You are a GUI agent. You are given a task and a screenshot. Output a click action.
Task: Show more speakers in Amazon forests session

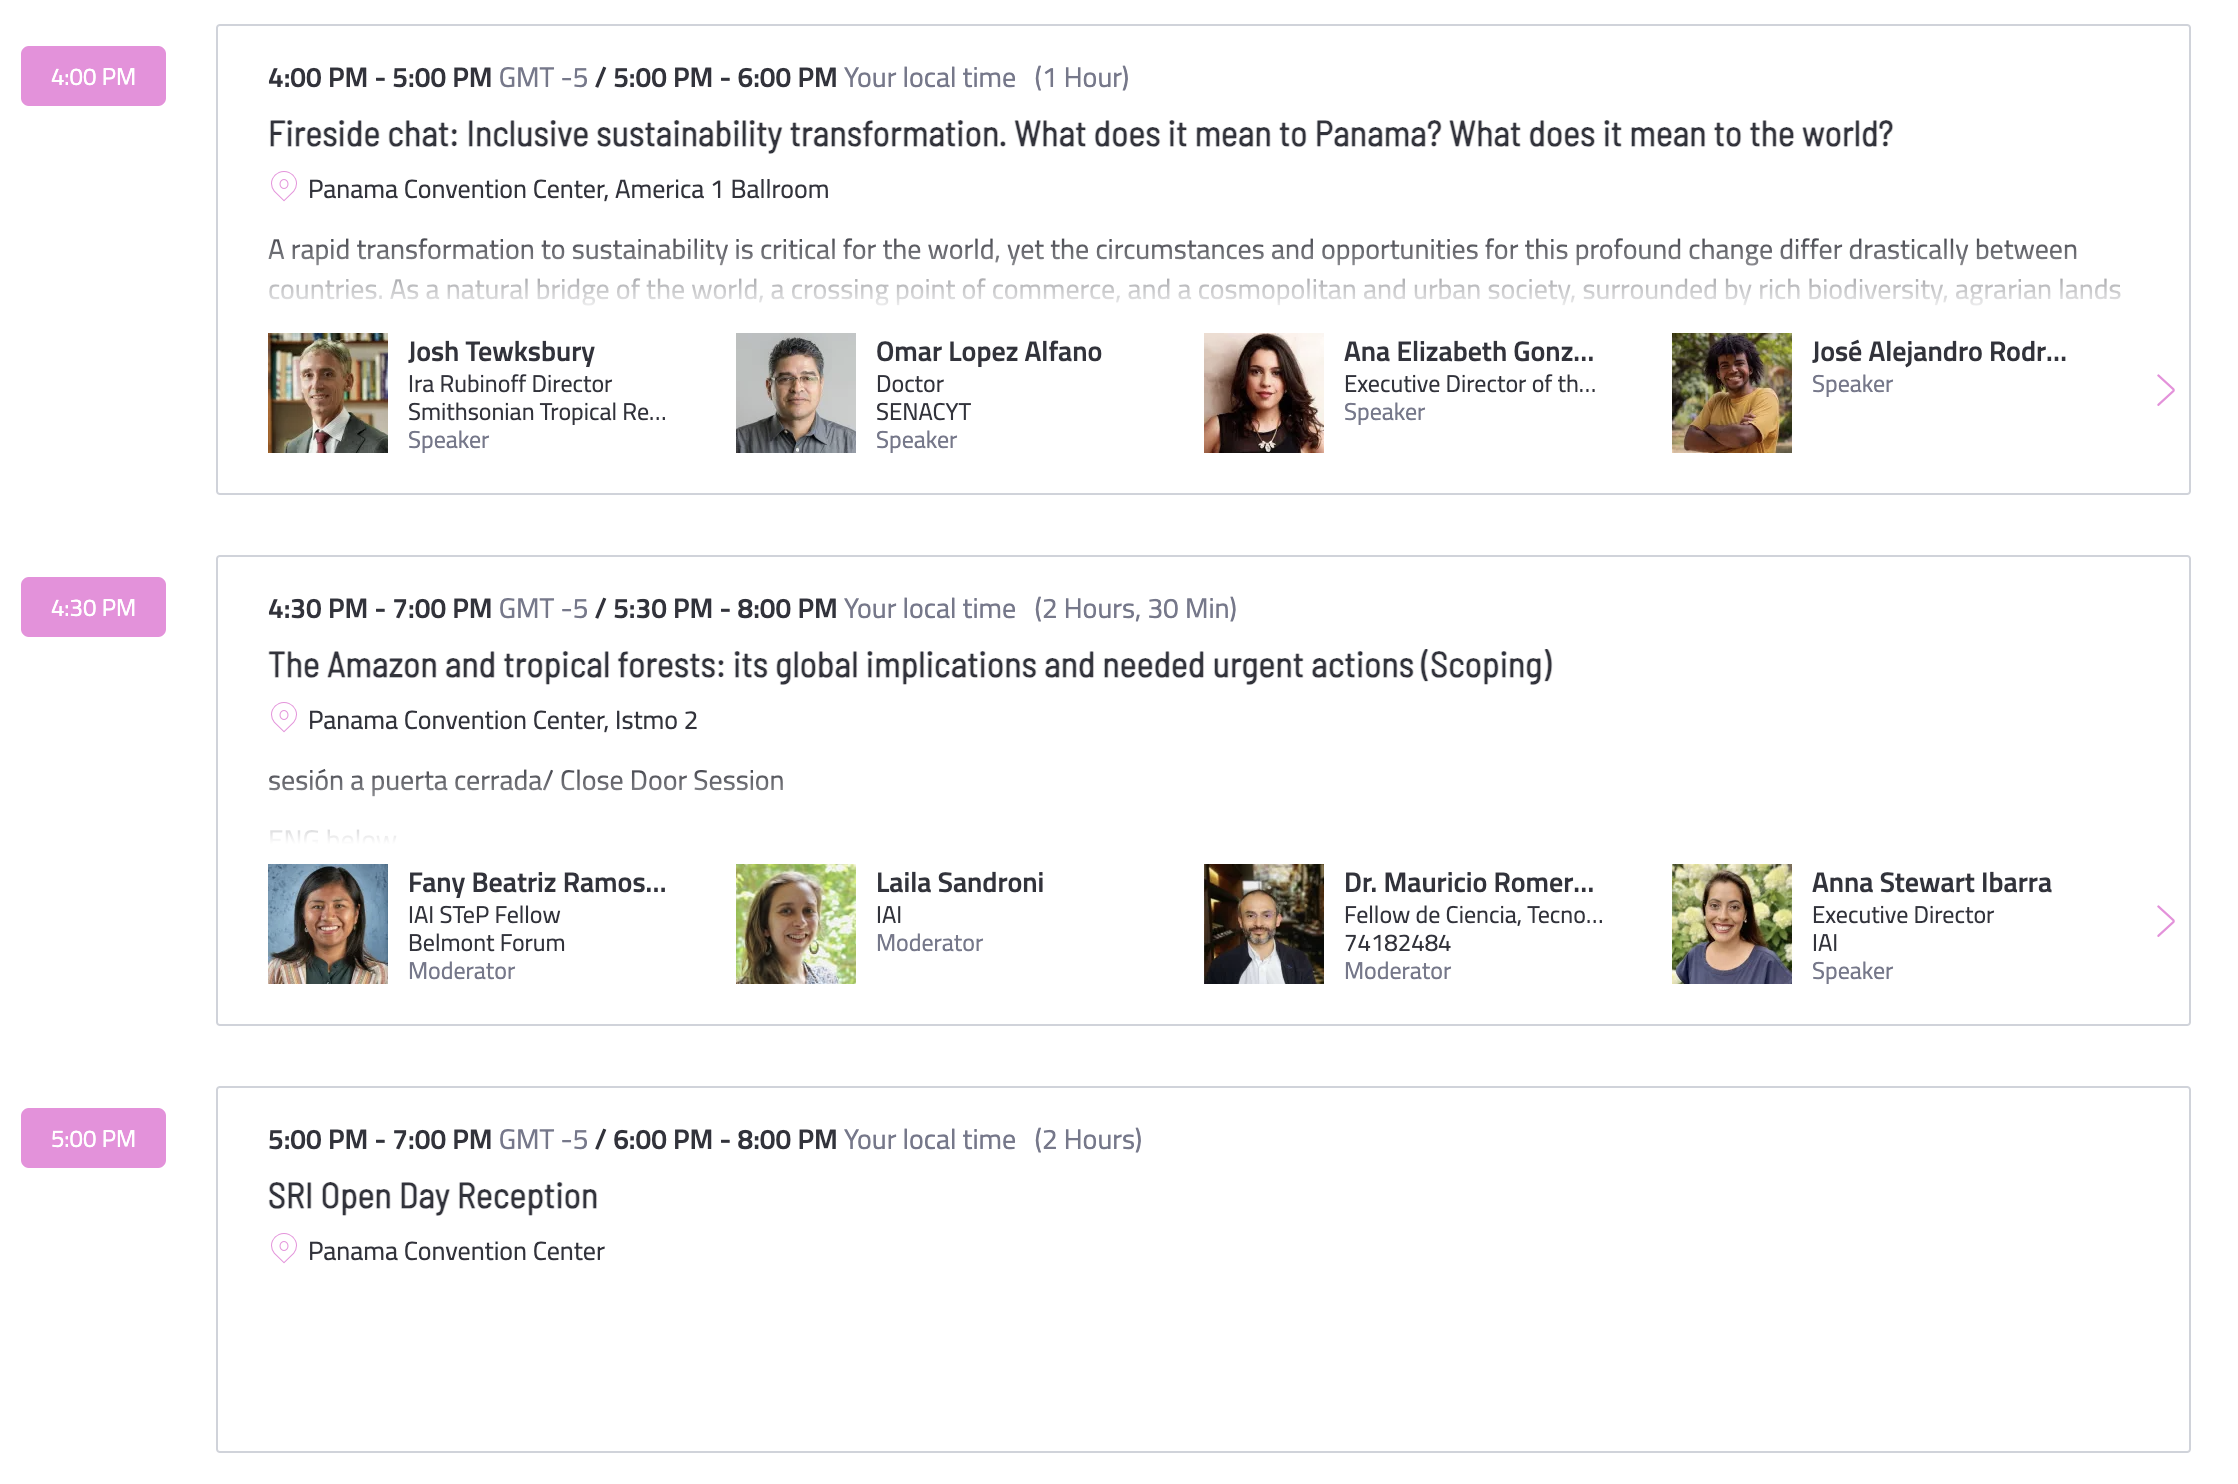(2165, 921)
